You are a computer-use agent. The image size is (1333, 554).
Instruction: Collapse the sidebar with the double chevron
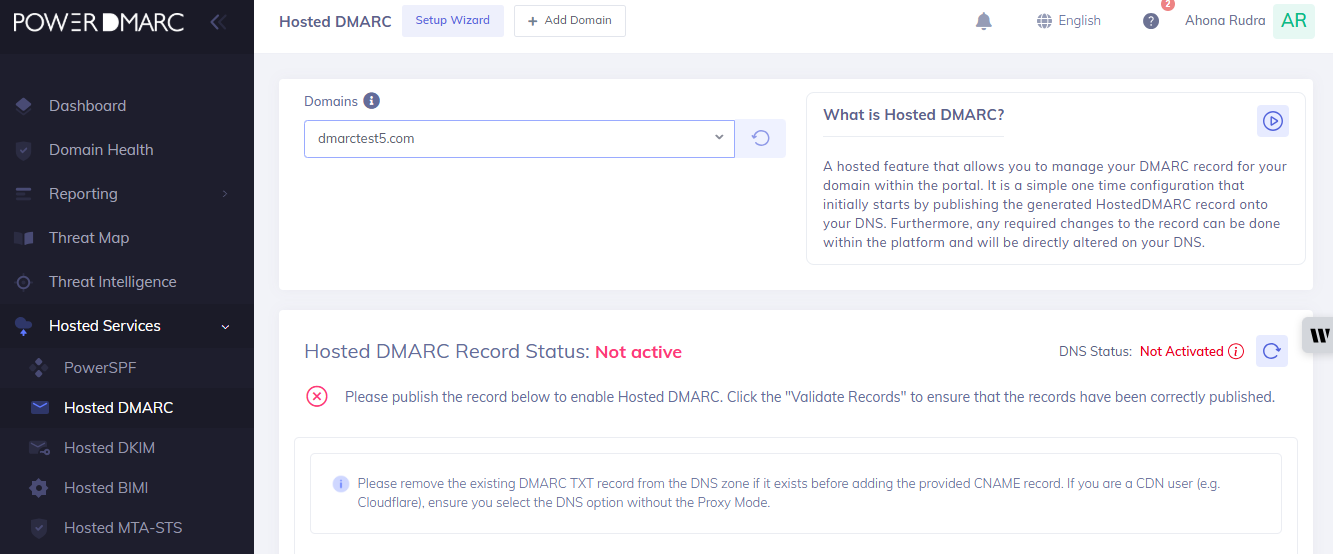[x=218, y=21]
